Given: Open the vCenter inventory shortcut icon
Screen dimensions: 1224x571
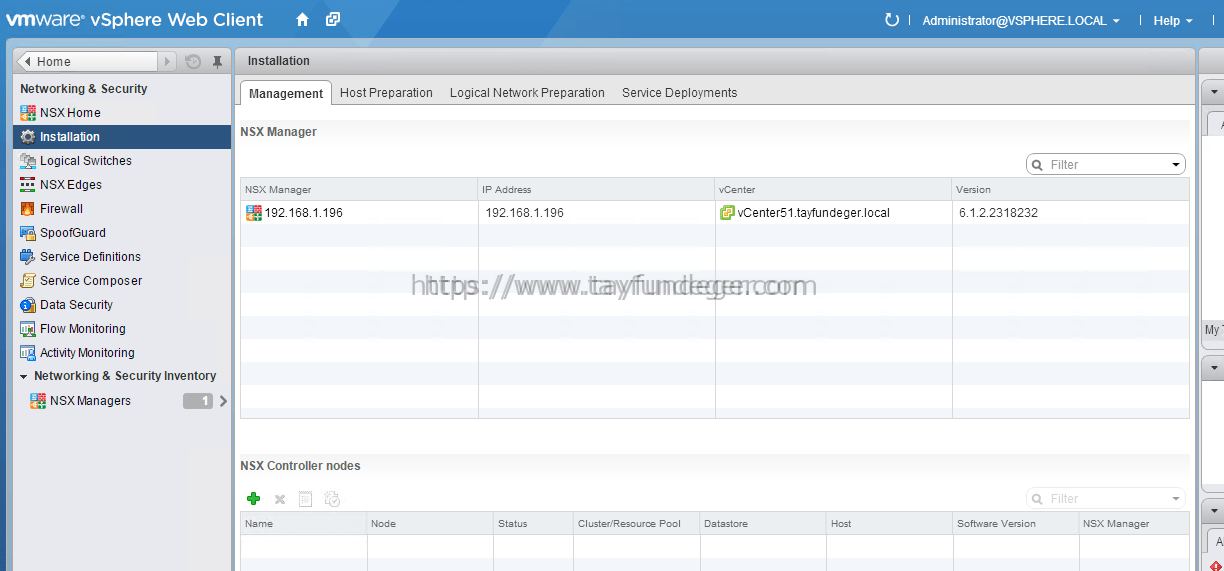Looking at the screenshot, I should (333, 19).
